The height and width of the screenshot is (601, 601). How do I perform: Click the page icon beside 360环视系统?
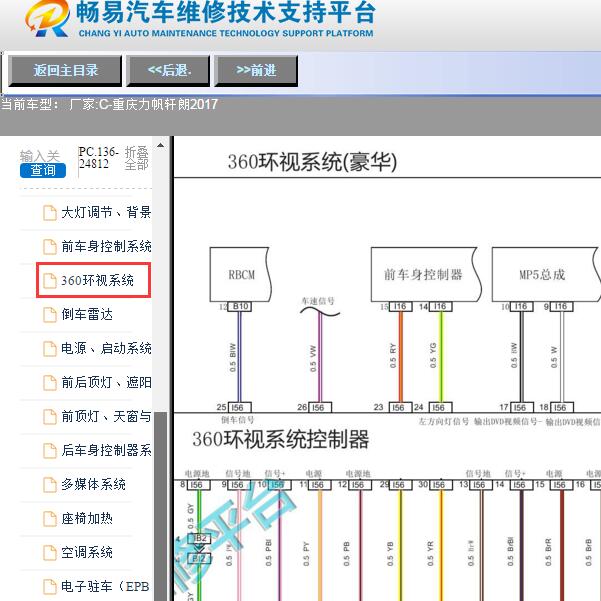pos(49,281)
